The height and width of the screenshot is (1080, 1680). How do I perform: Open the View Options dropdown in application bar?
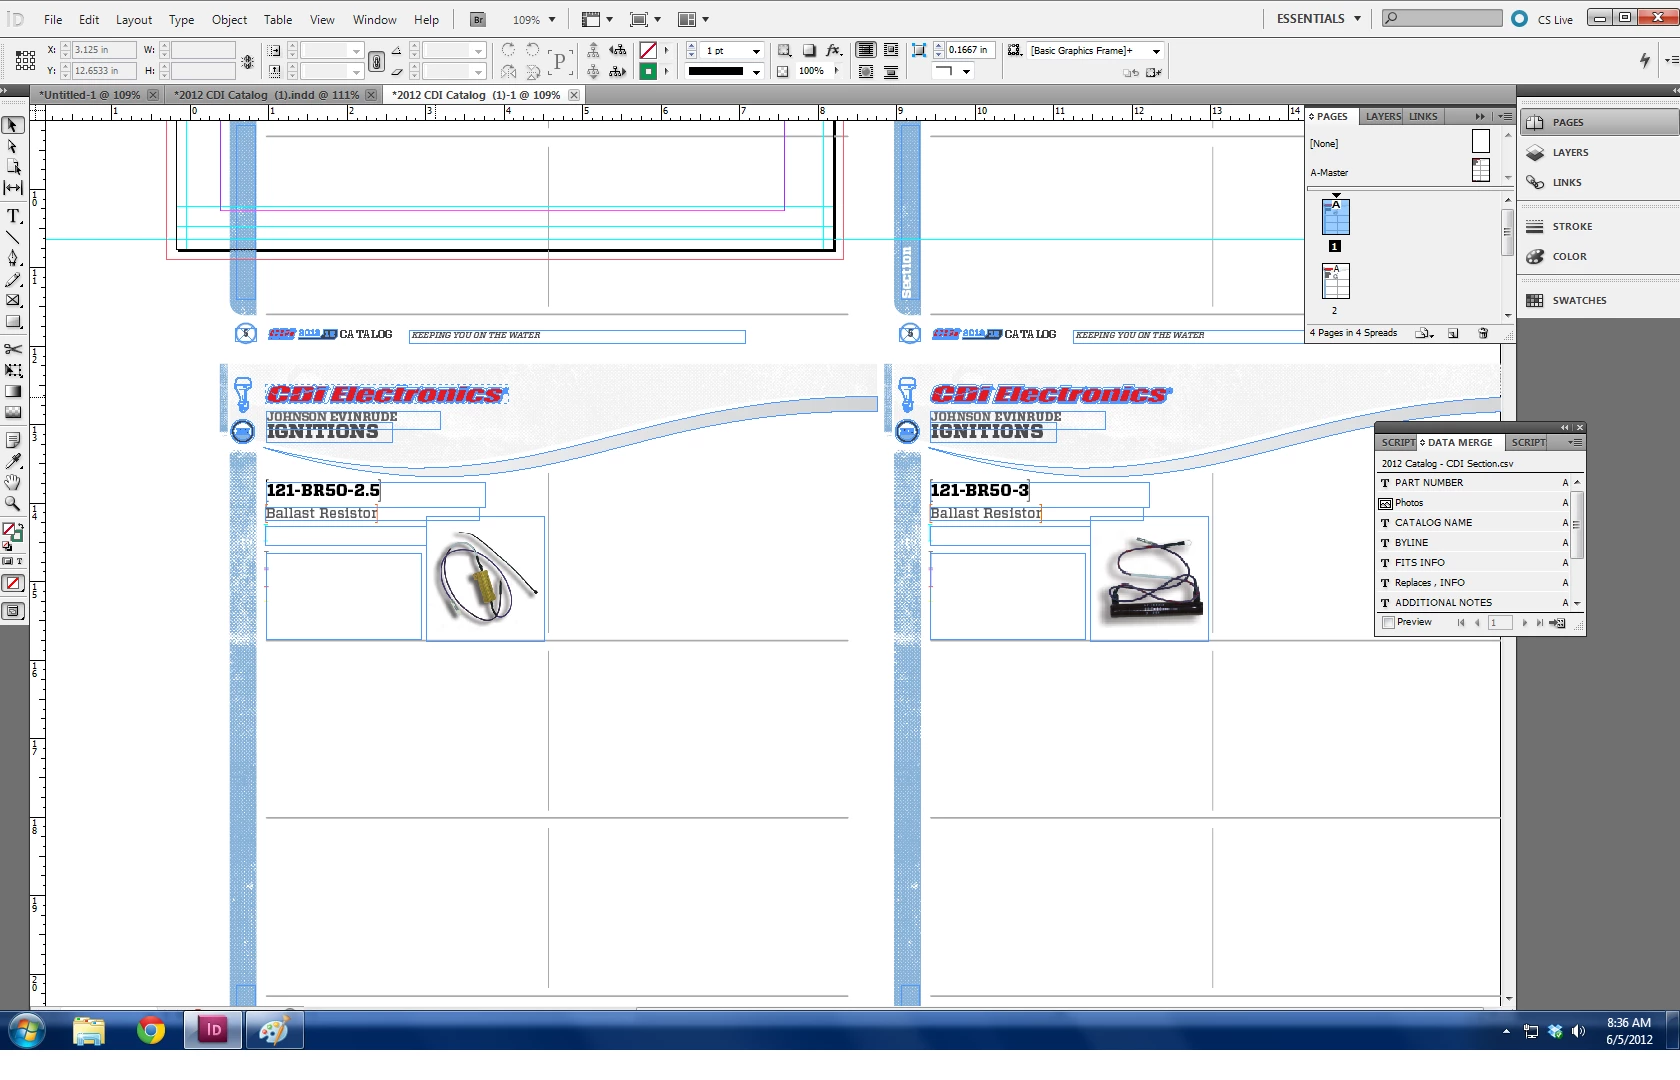[x=597, y=19]
